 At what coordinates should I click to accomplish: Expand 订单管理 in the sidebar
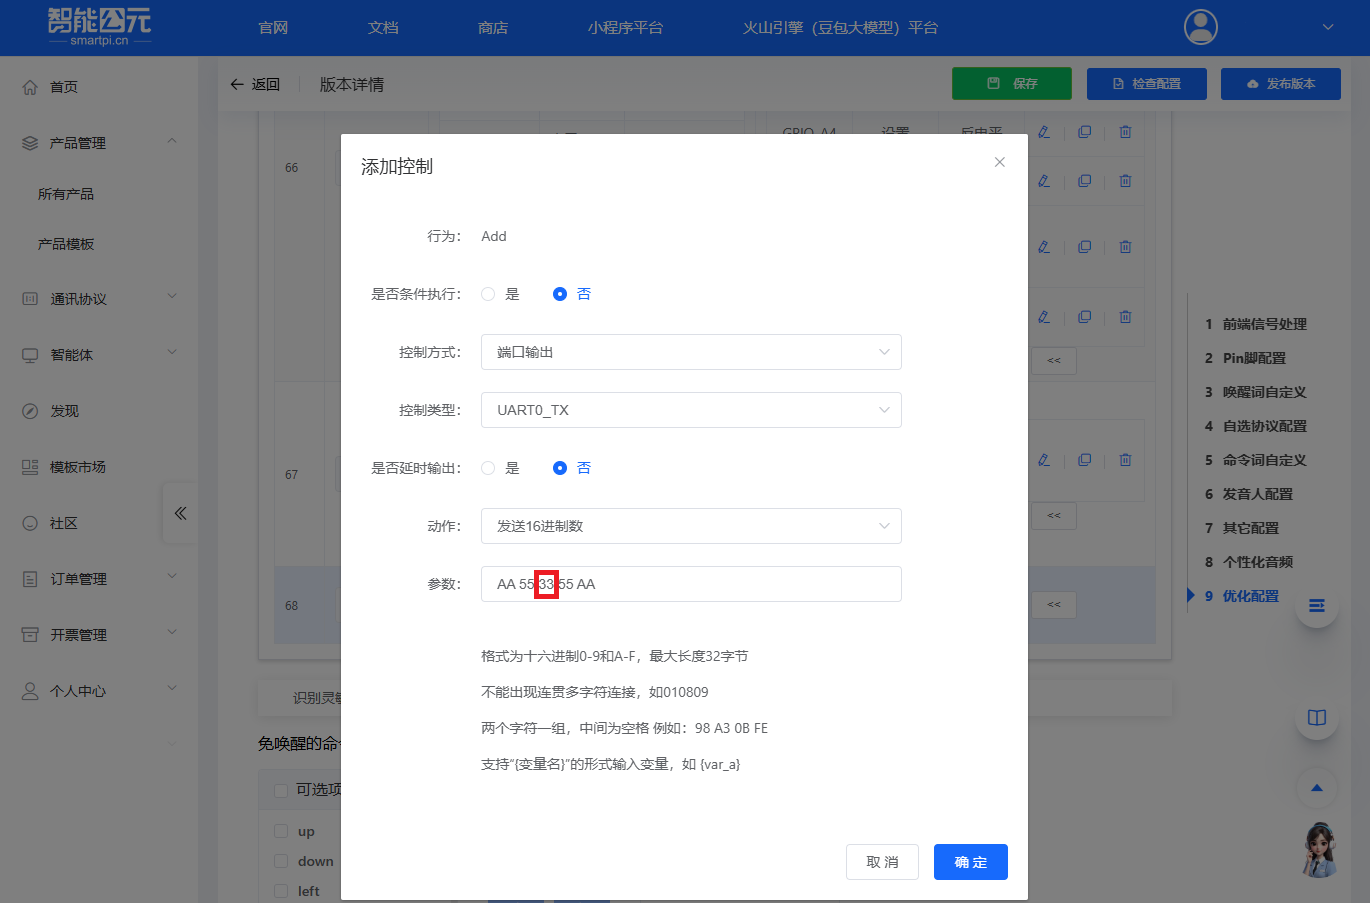click(x=98, y=579)
